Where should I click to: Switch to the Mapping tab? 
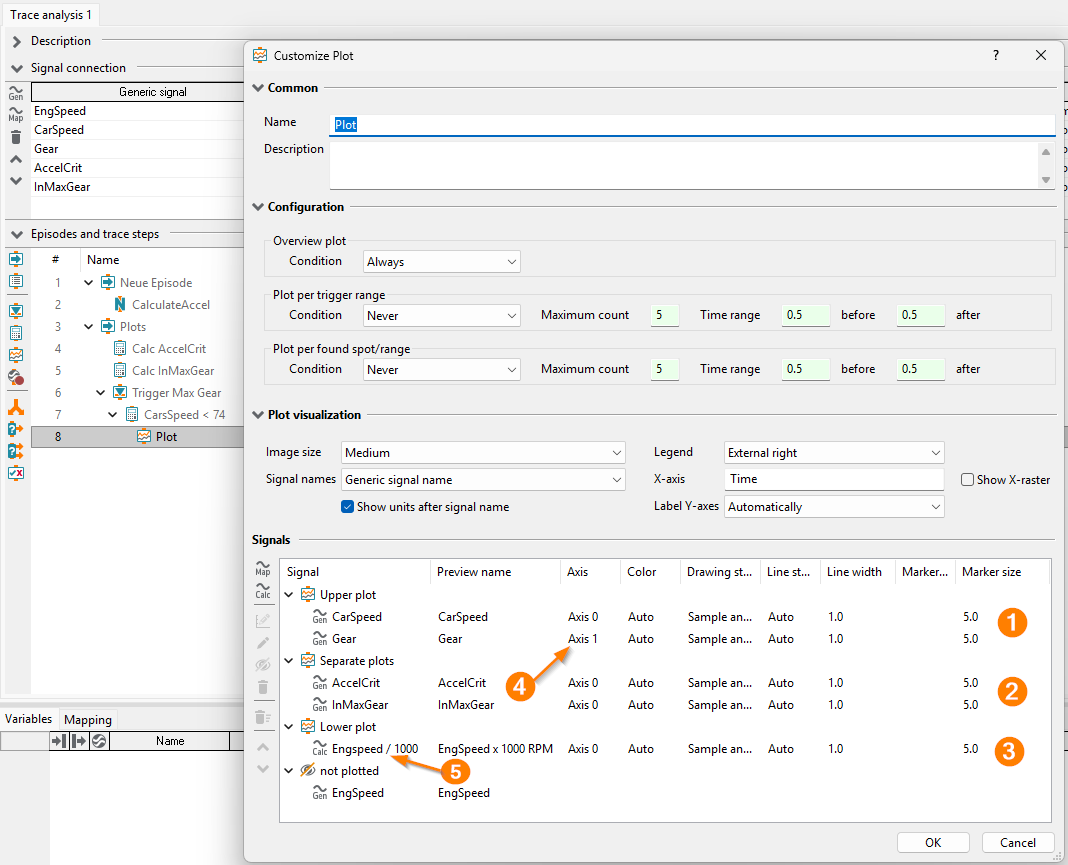tap(88, 719)
